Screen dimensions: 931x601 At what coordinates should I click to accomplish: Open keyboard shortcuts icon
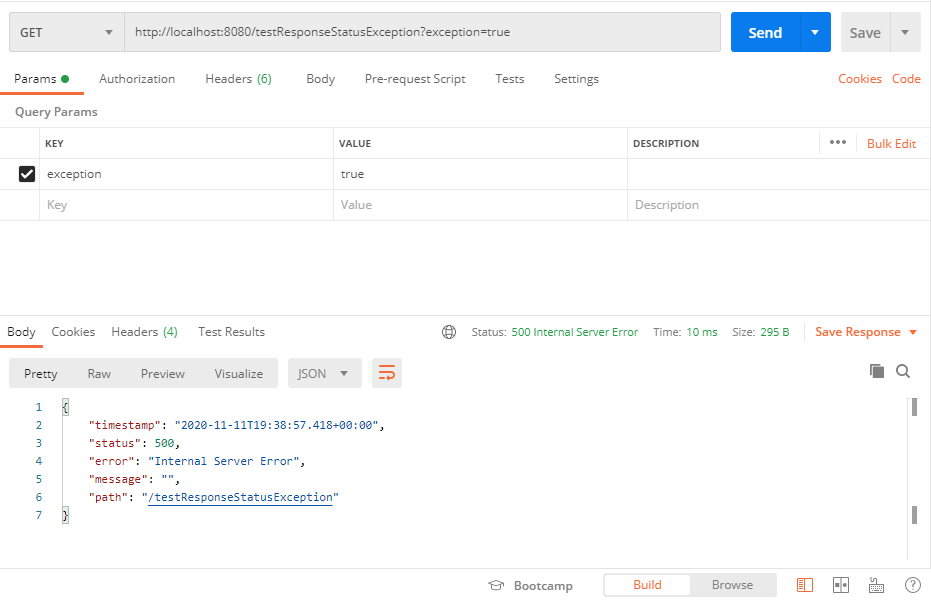click(x=876, y=585)
